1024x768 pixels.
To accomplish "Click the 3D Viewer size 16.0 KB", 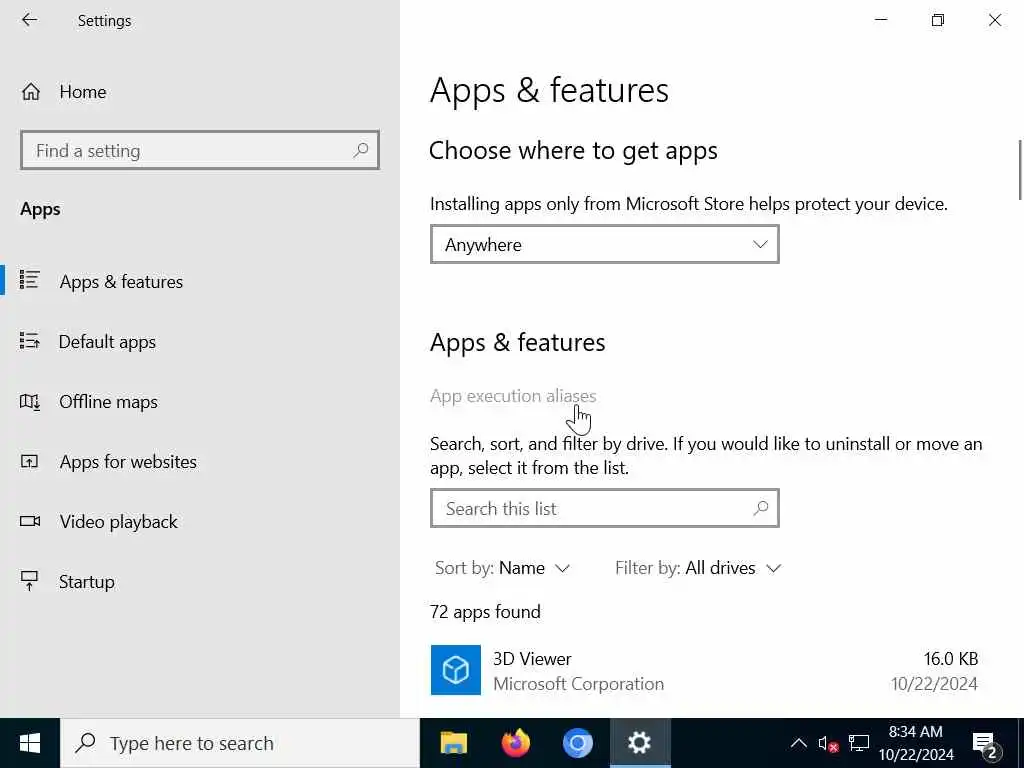I will pos(950,659).
